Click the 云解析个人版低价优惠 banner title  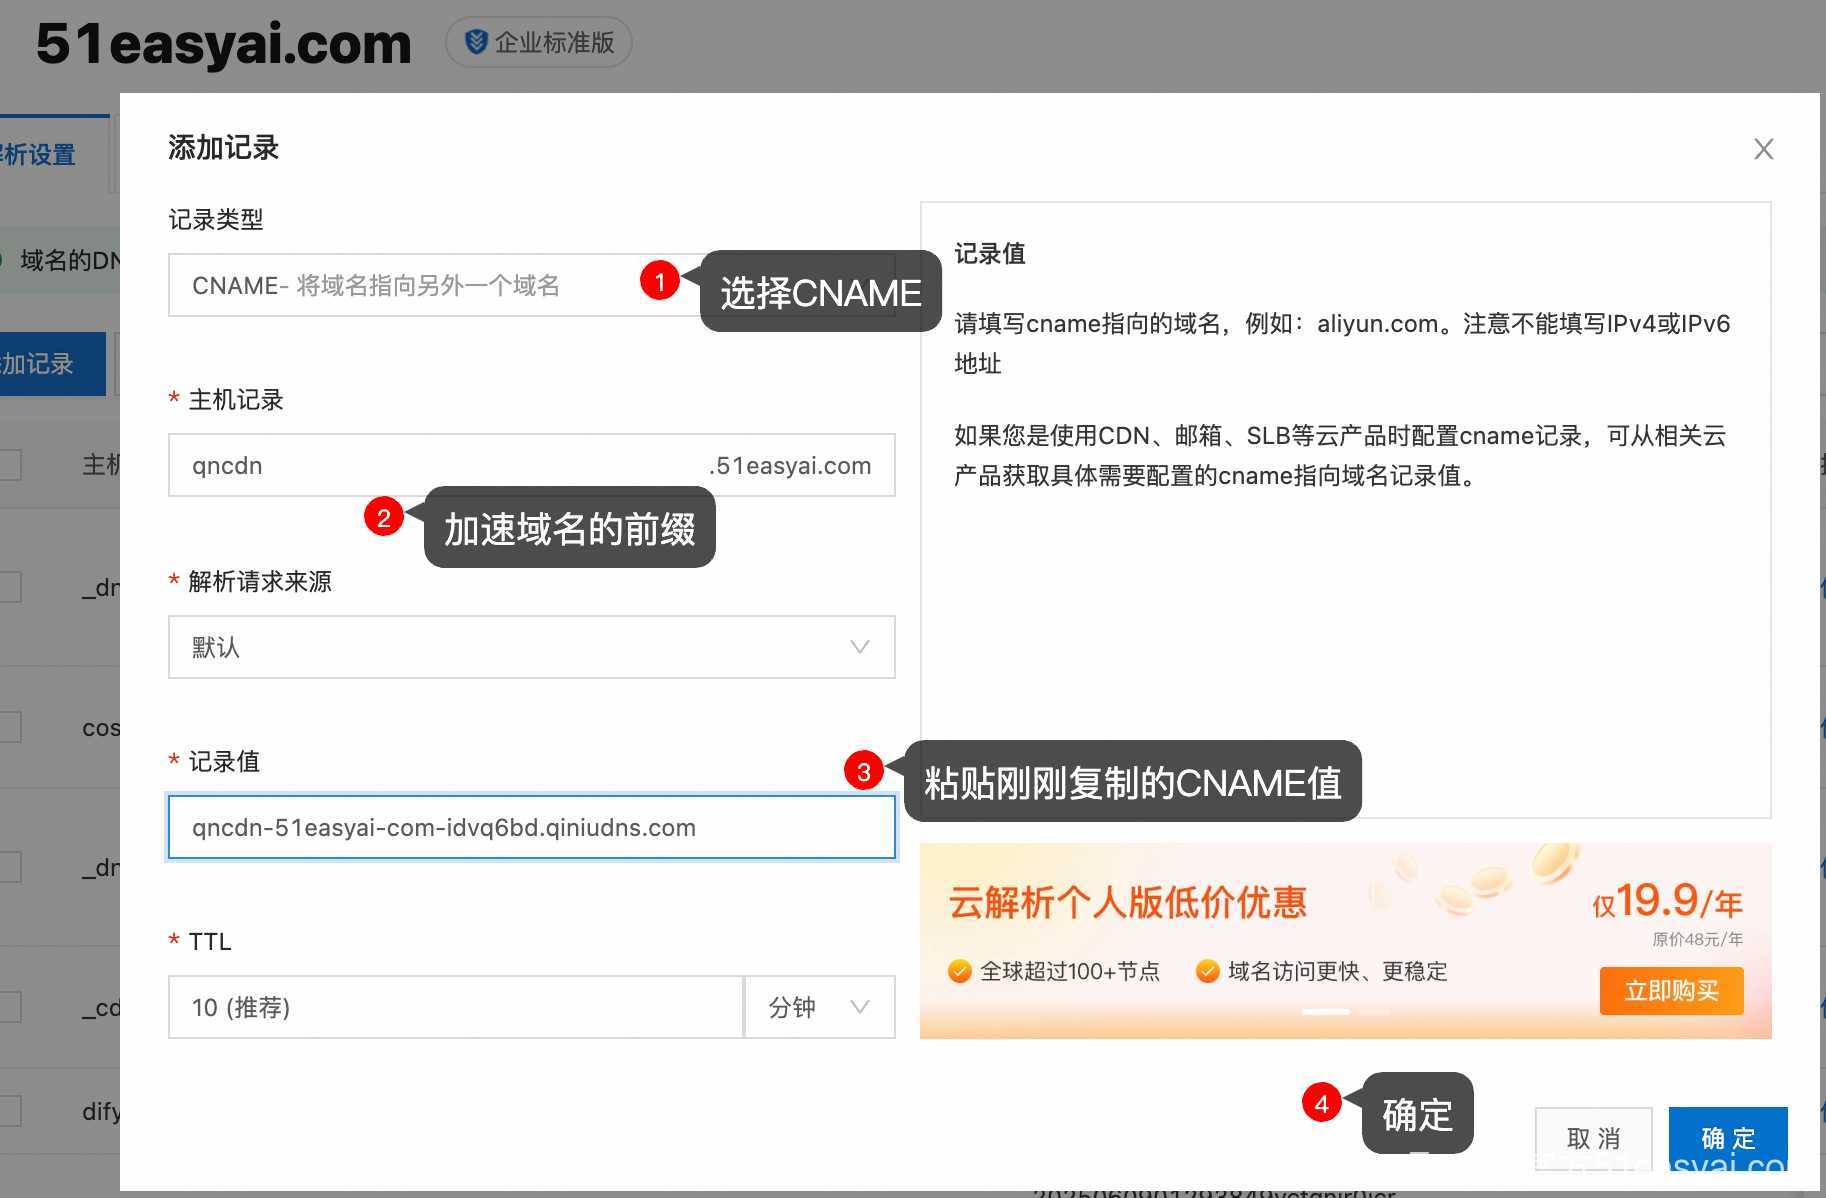1128,902
